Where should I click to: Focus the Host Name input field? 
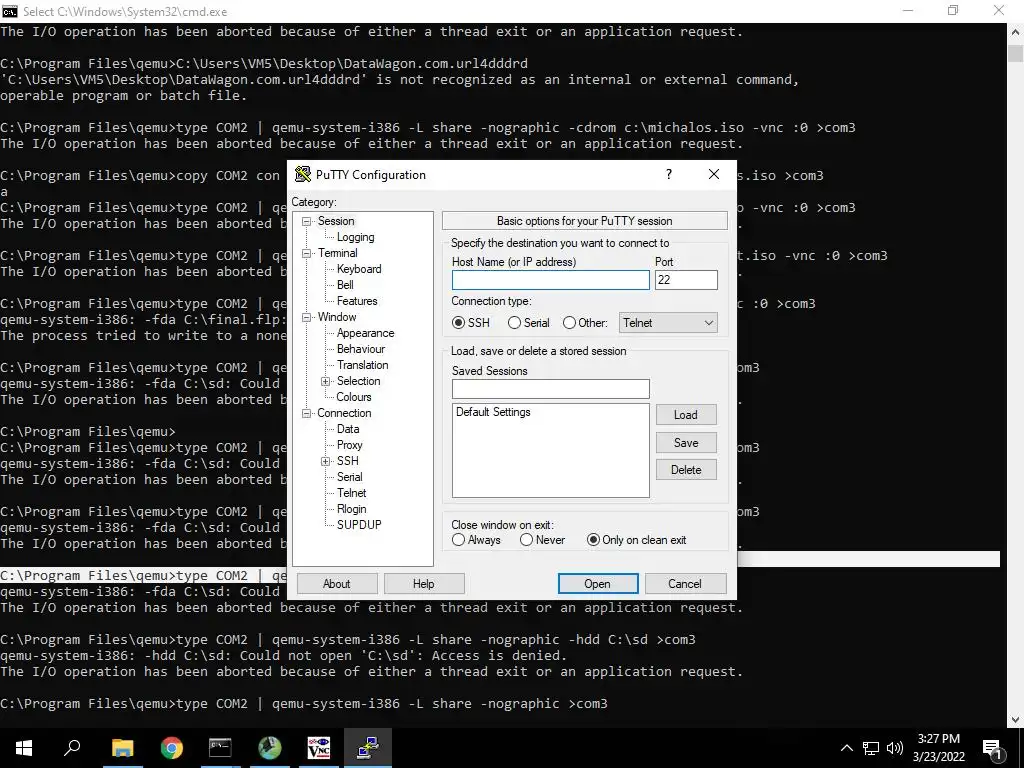coord(551,280)
